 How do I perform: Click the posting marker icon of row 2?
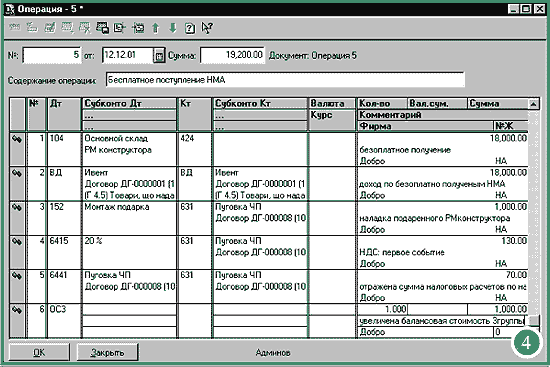(x=17, y=173)
